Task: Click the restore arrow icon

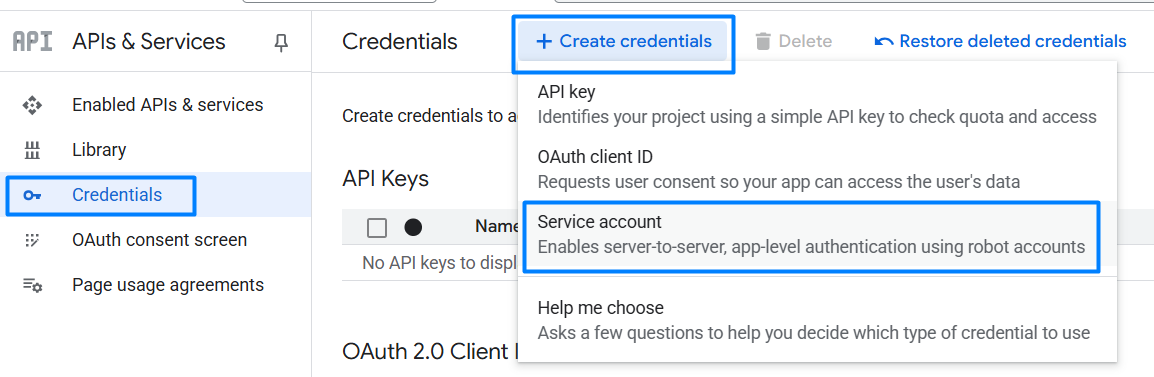Action: point(883,41)
